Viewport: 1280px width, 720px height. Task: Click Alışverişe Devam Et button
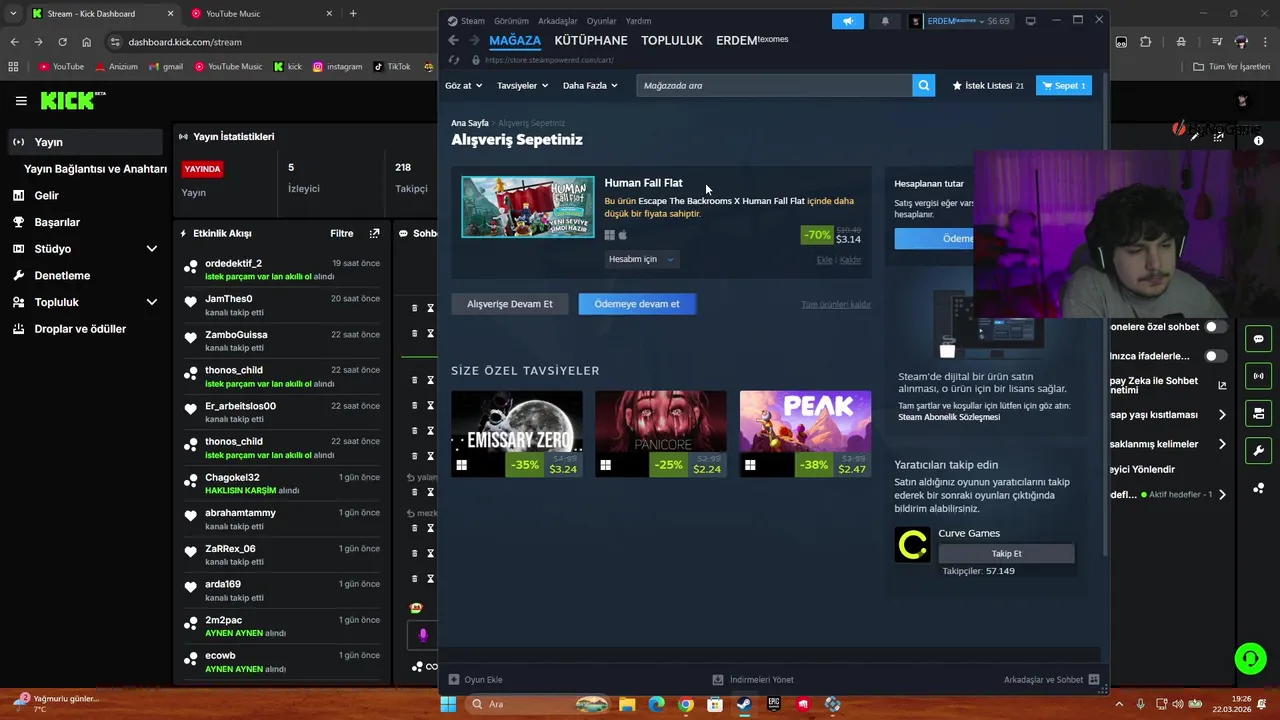point(510,304)
